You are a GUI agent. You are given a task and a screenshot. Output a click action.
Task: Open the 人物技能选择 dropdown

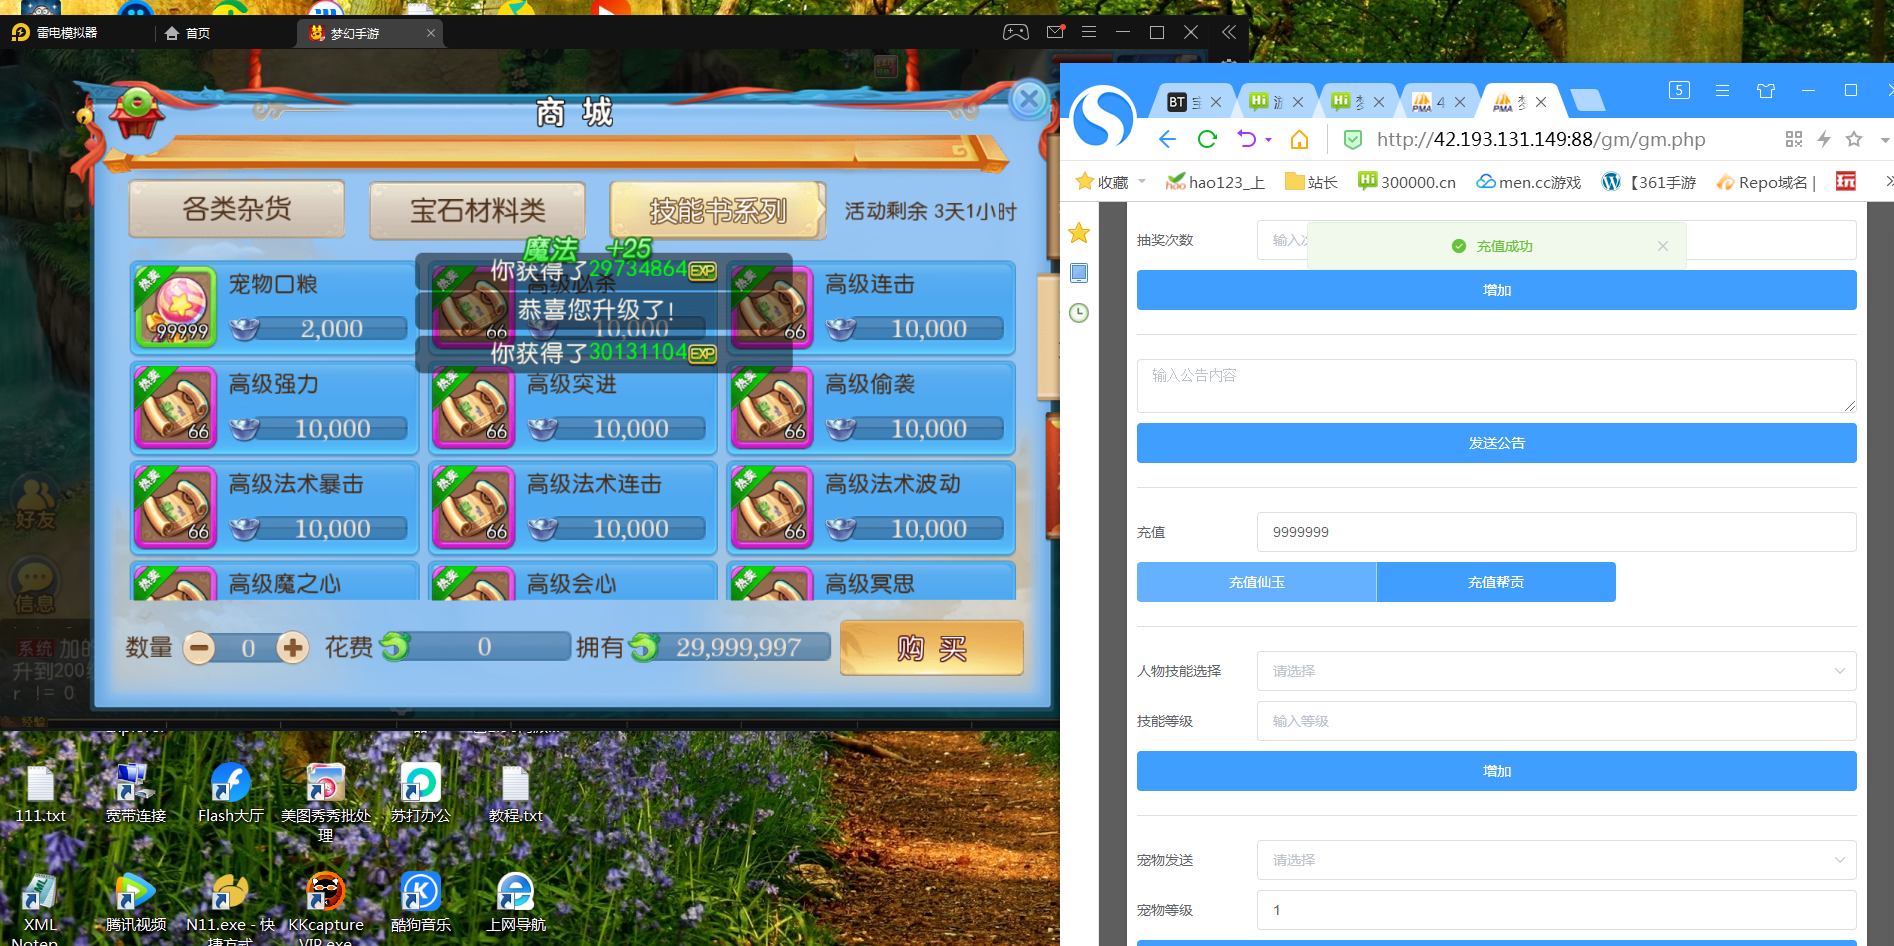(1555, 671)
